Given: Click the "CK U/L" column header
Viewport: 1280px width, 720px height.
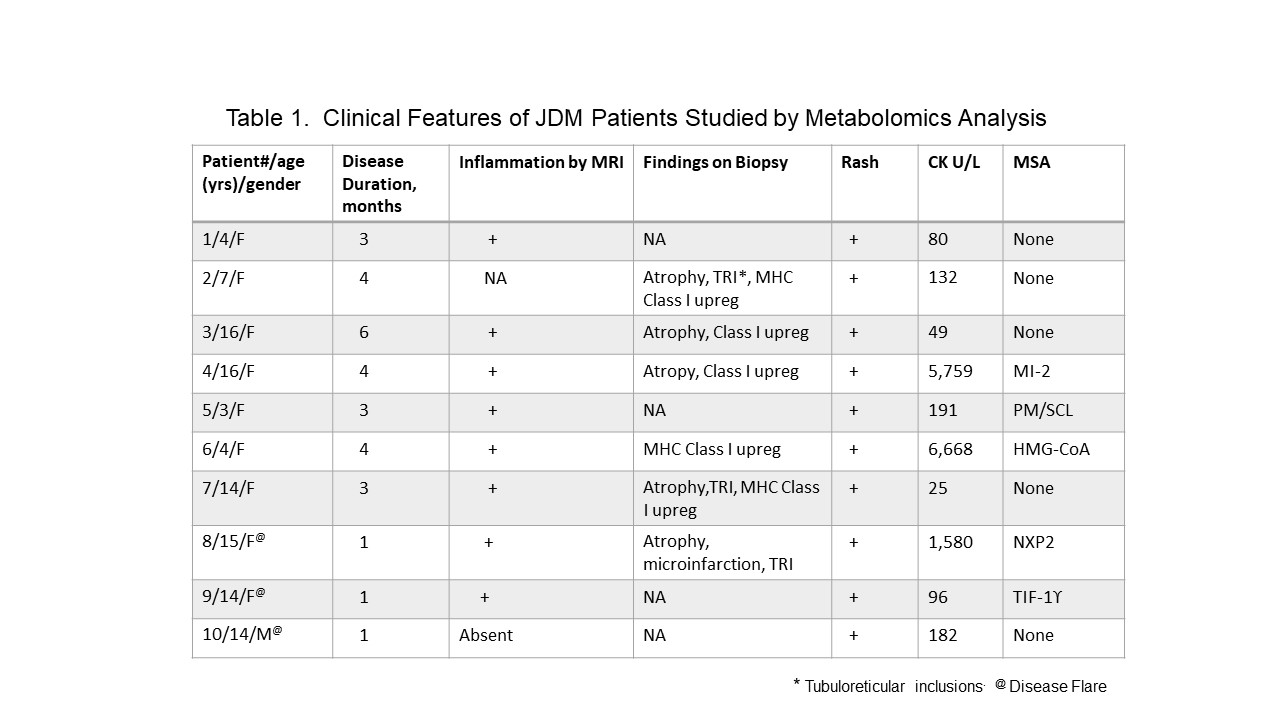Looking at the screenshot, I should pos(953,162).
